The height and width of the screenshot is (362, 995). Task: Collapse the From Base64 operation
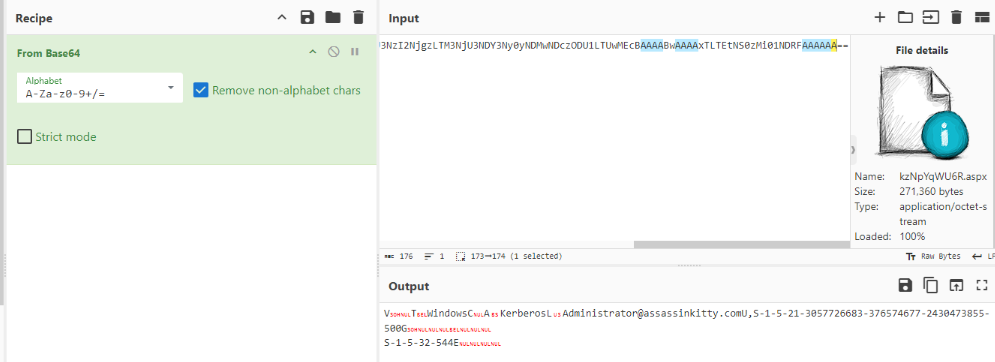312,52
